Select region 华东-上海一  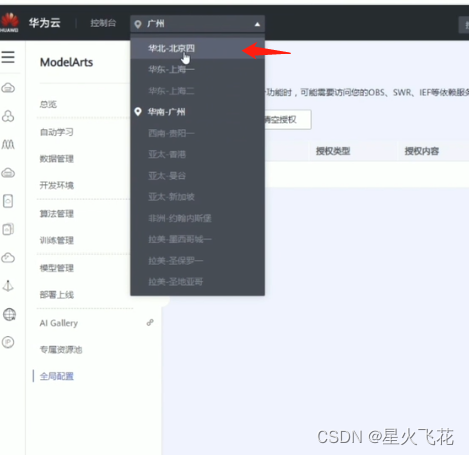[x=197, y=69]
